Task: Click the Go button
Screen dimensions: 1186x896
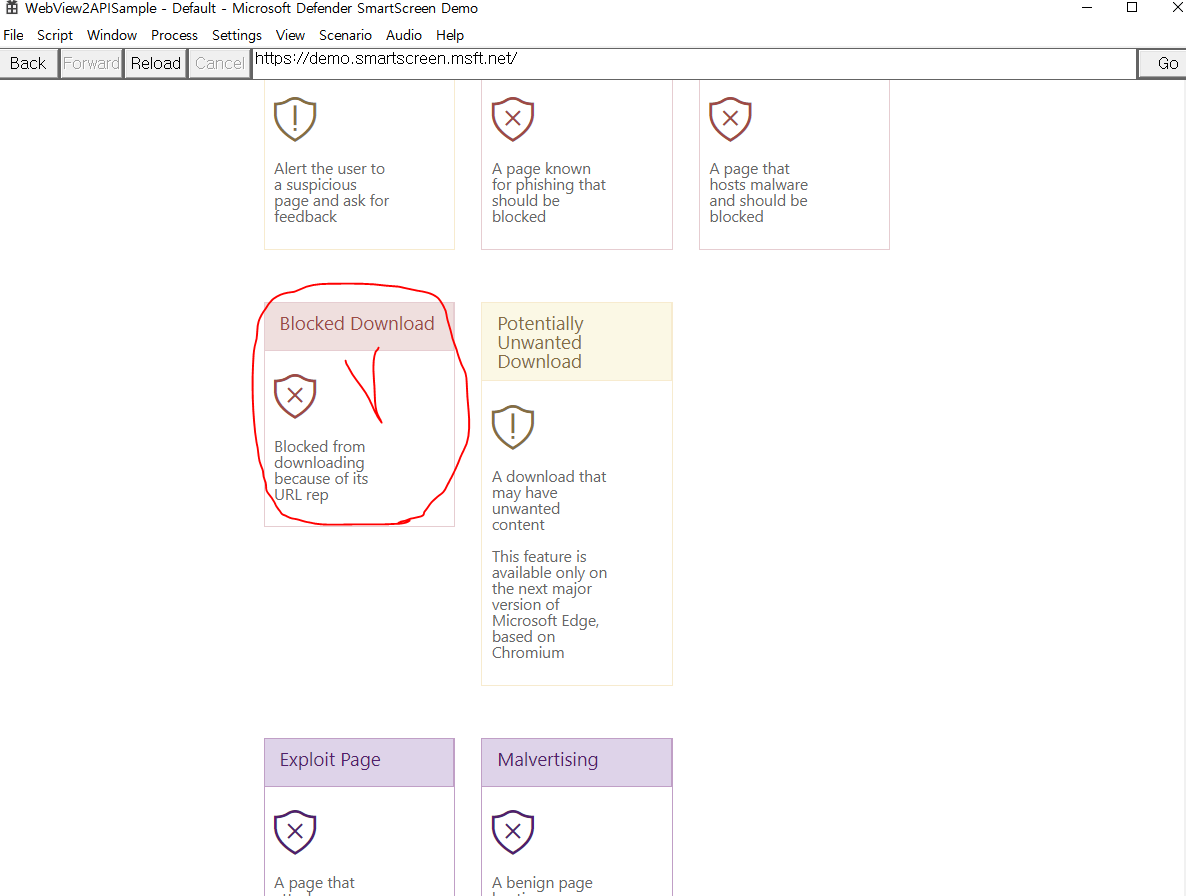Action: coord(1163,64)
